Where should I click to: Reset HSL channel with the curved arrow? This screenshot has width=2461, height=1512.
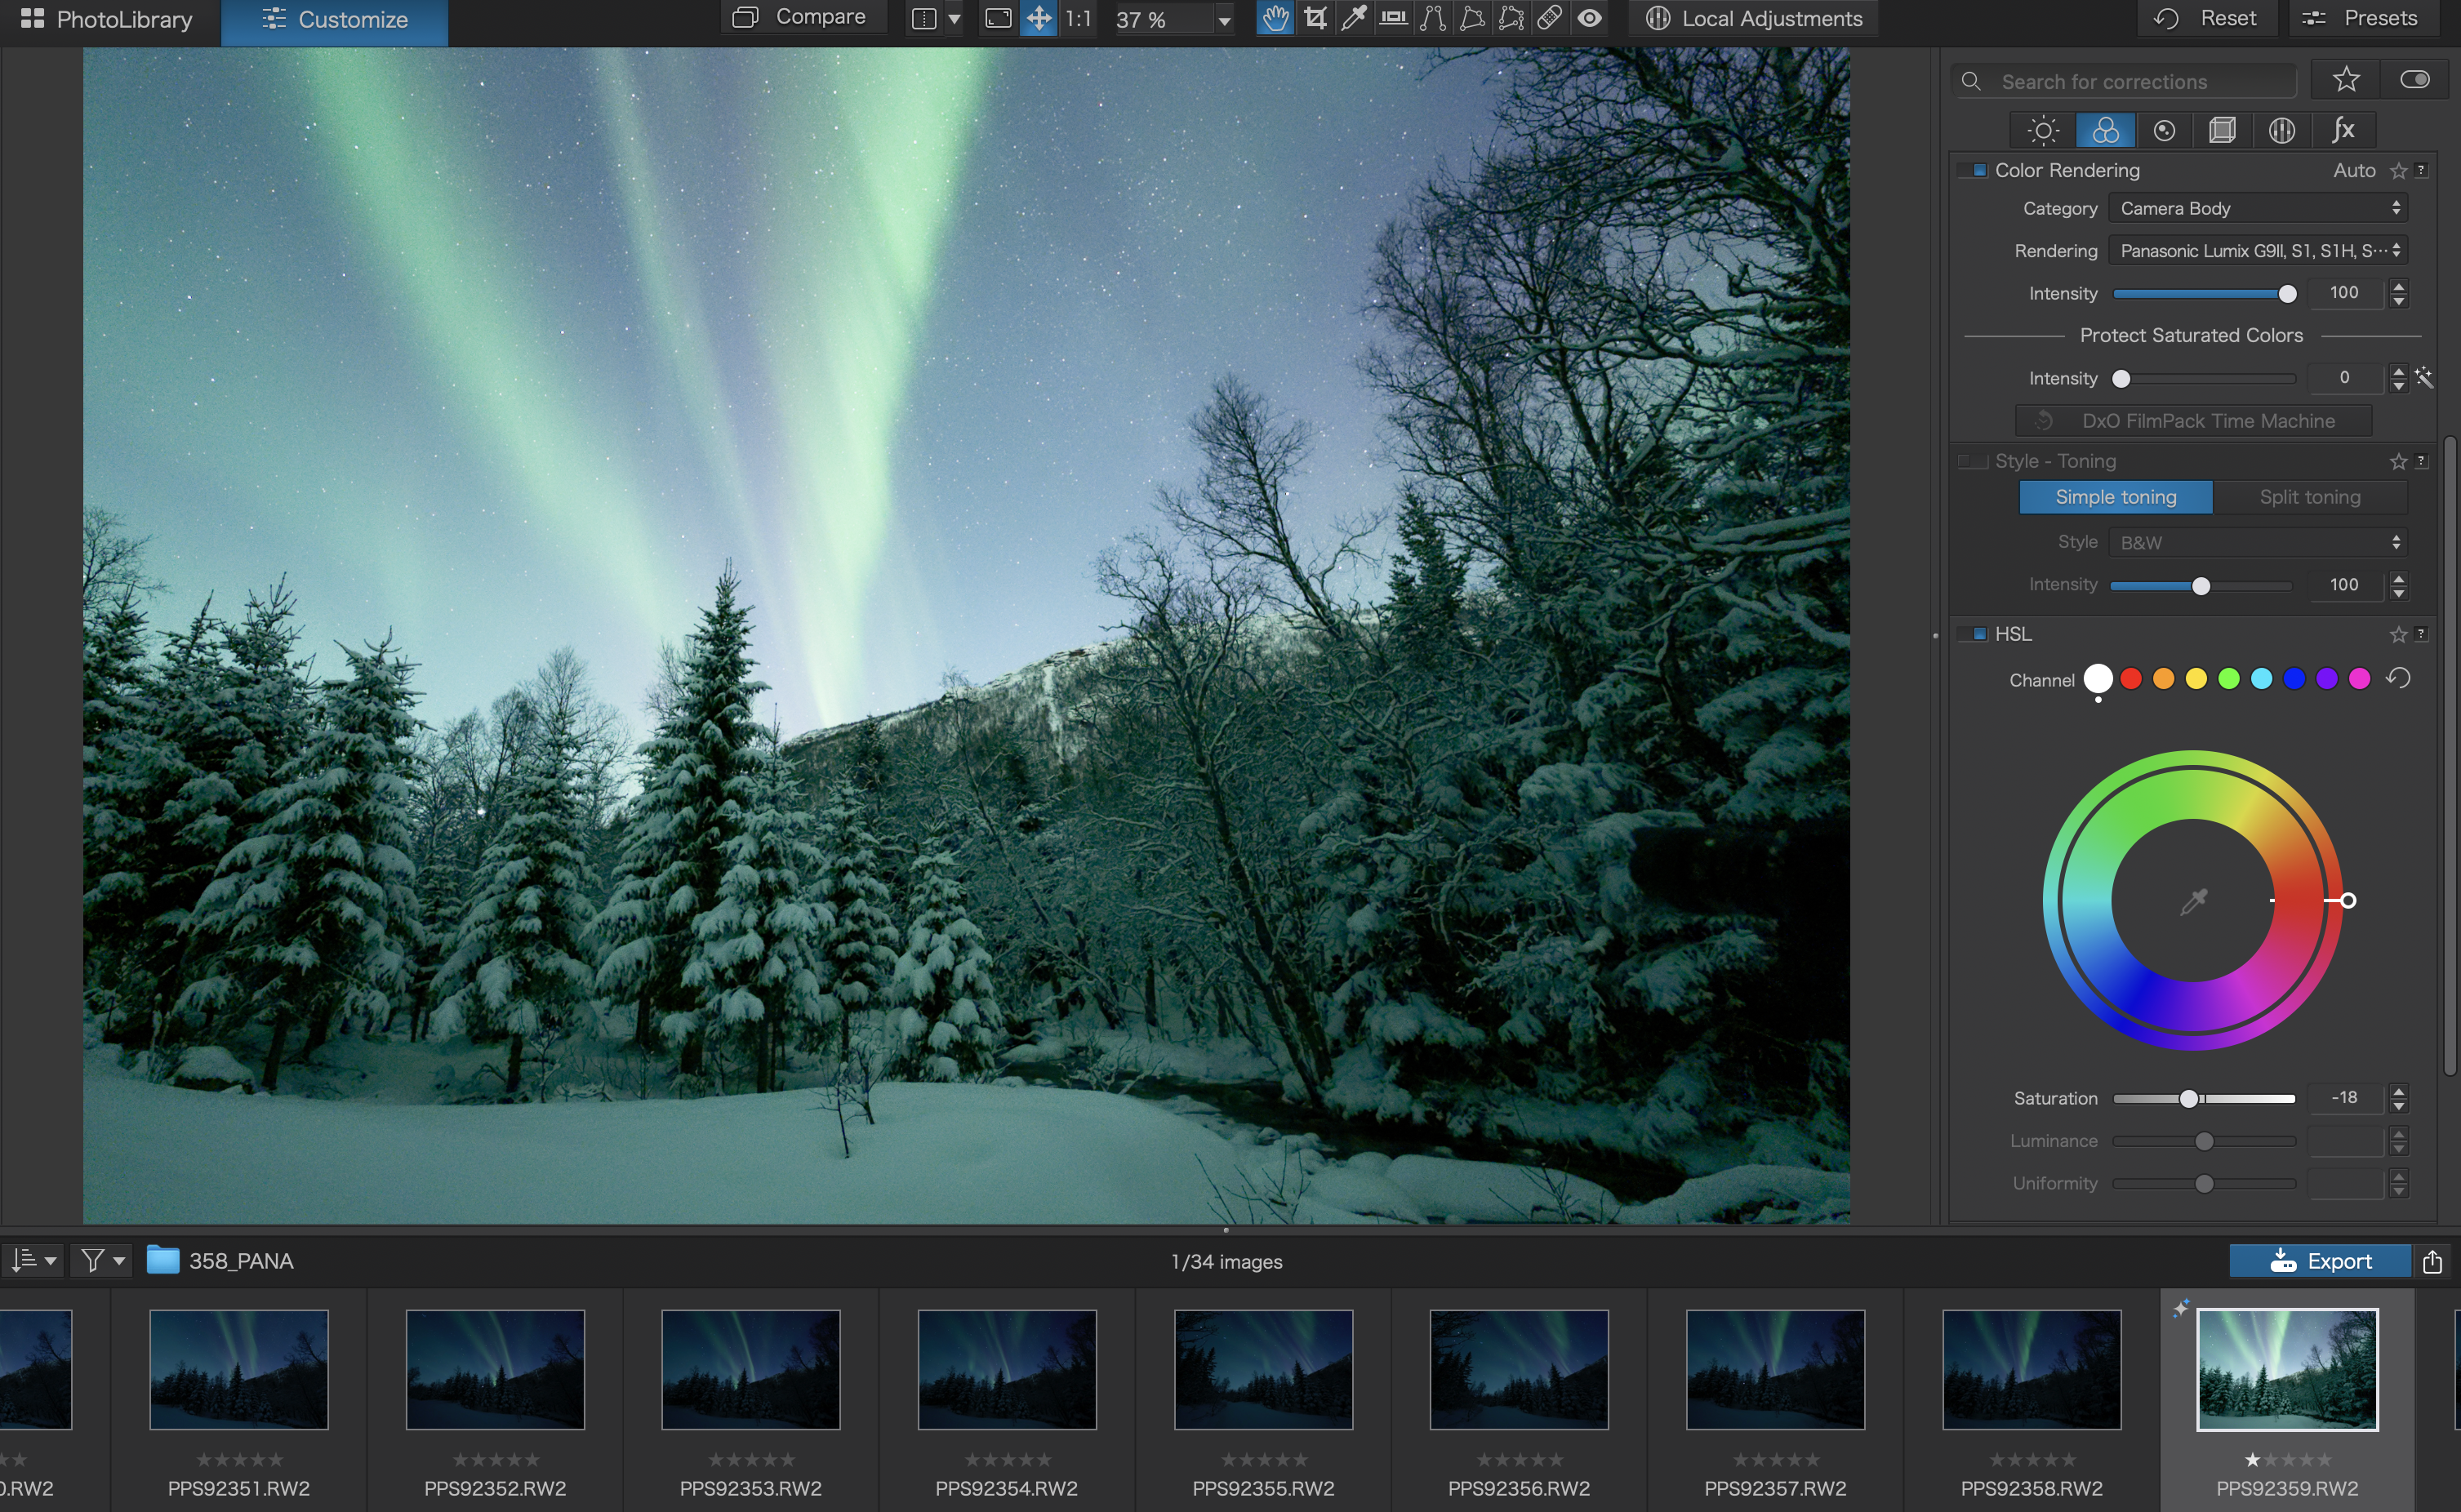coord(2398,678)
